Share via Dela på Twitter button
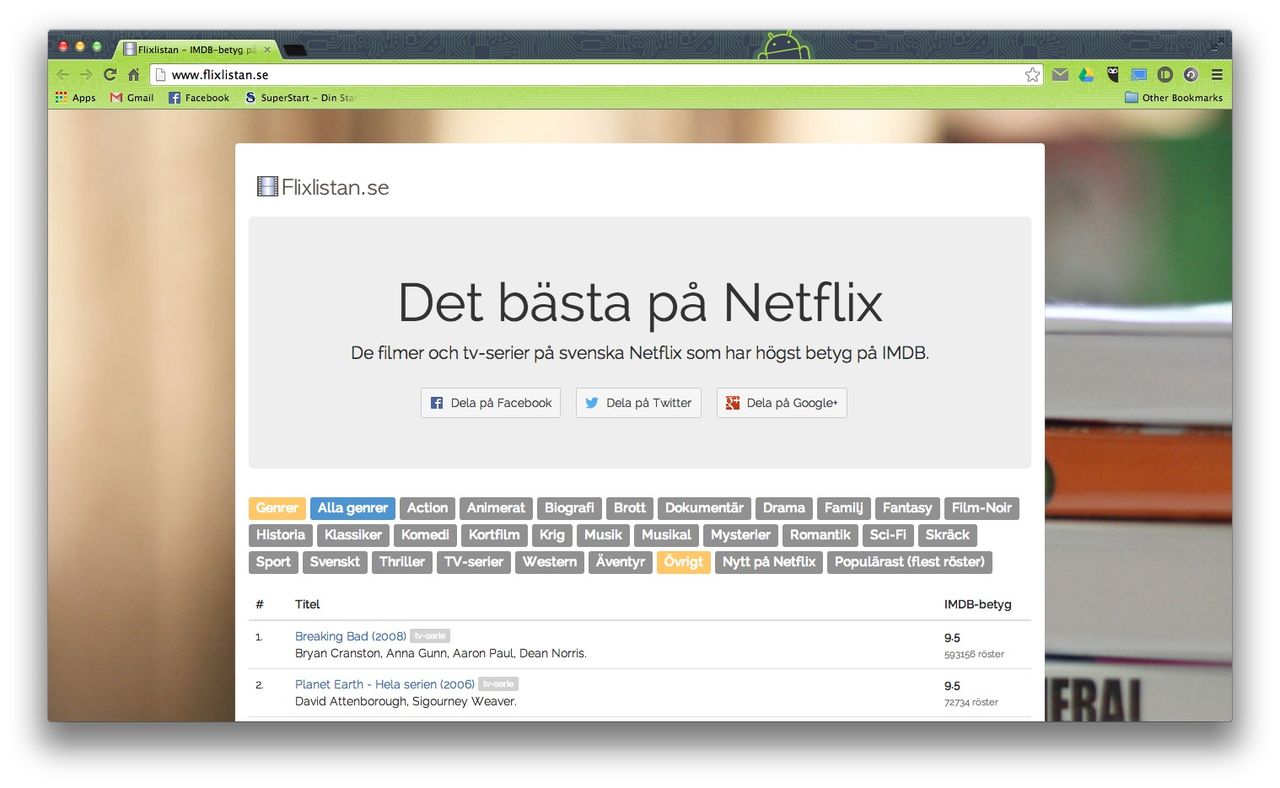Viewport: 1280px width, 788px height. 638,403
